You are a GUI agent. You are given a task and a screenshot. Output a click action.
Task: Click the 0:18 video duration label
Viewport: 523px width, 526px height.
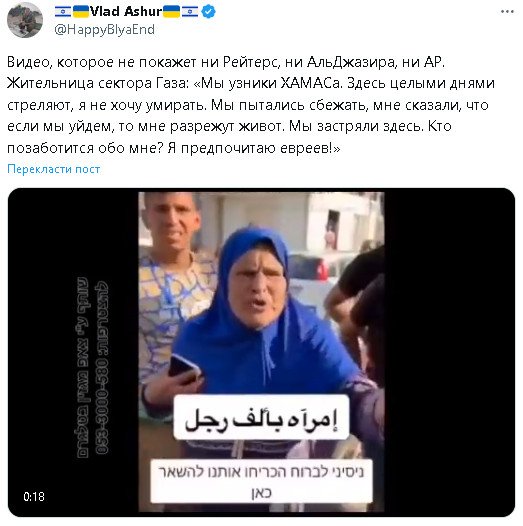34,496
